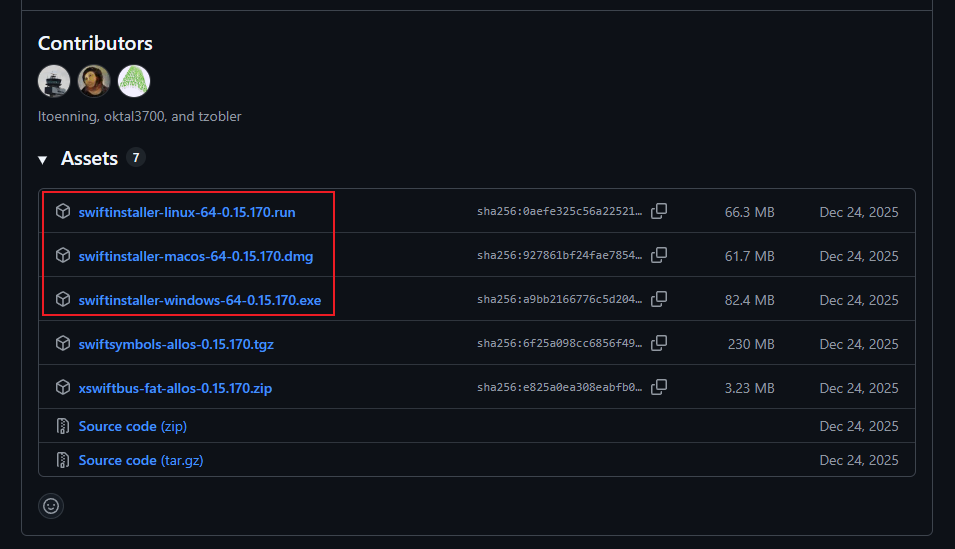Copy sha256 hash of swiftsymbols tgz
The height and width of the screenshot is (549, 955).
[x=659, y=344]
